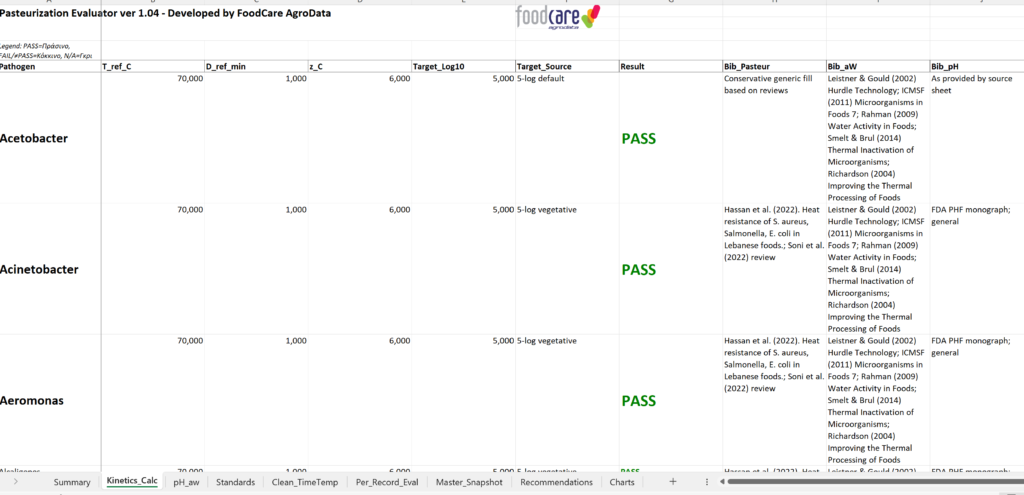This screenshot has height=495, width=1024.
Task: Click the horizontal scrollbar left arrow
Action: coord(722,482)
